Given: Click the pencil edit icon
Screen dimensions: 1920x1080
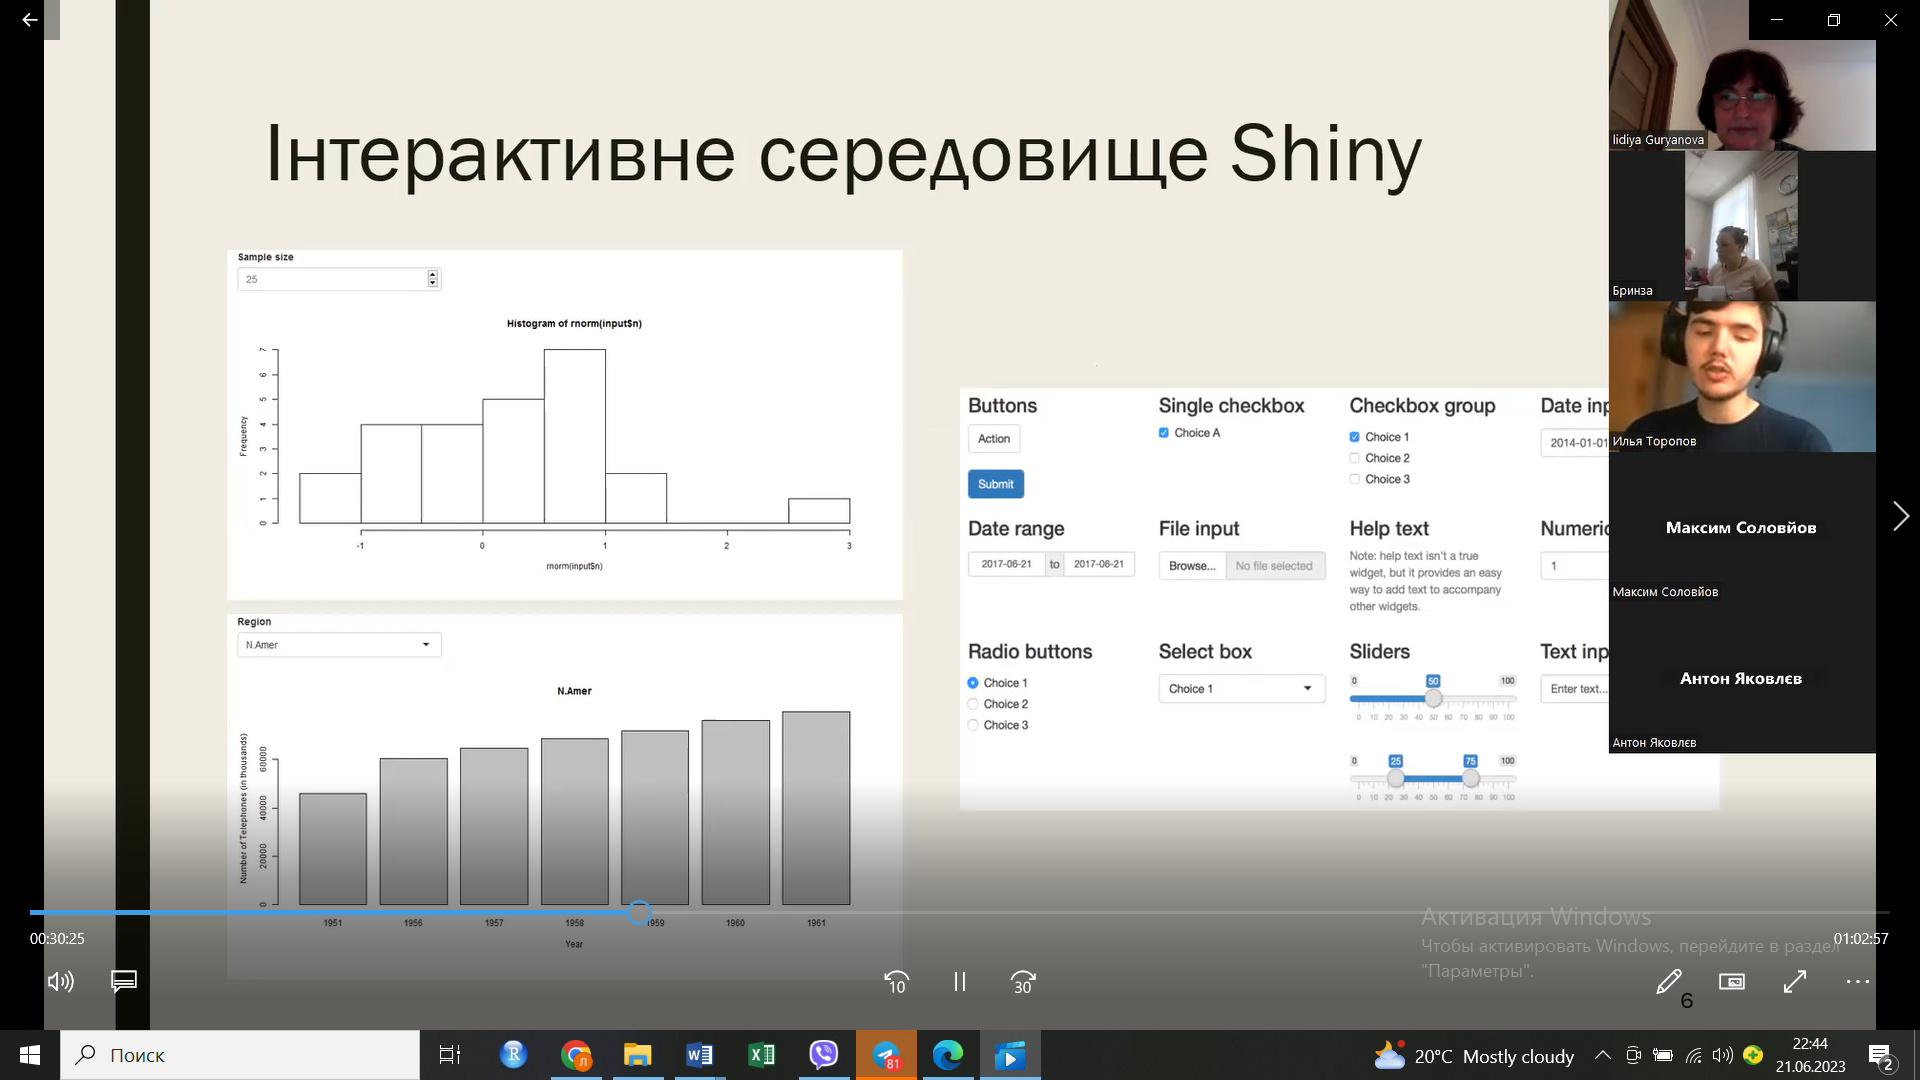Looking at the screenshot, I should point(1668,983).
